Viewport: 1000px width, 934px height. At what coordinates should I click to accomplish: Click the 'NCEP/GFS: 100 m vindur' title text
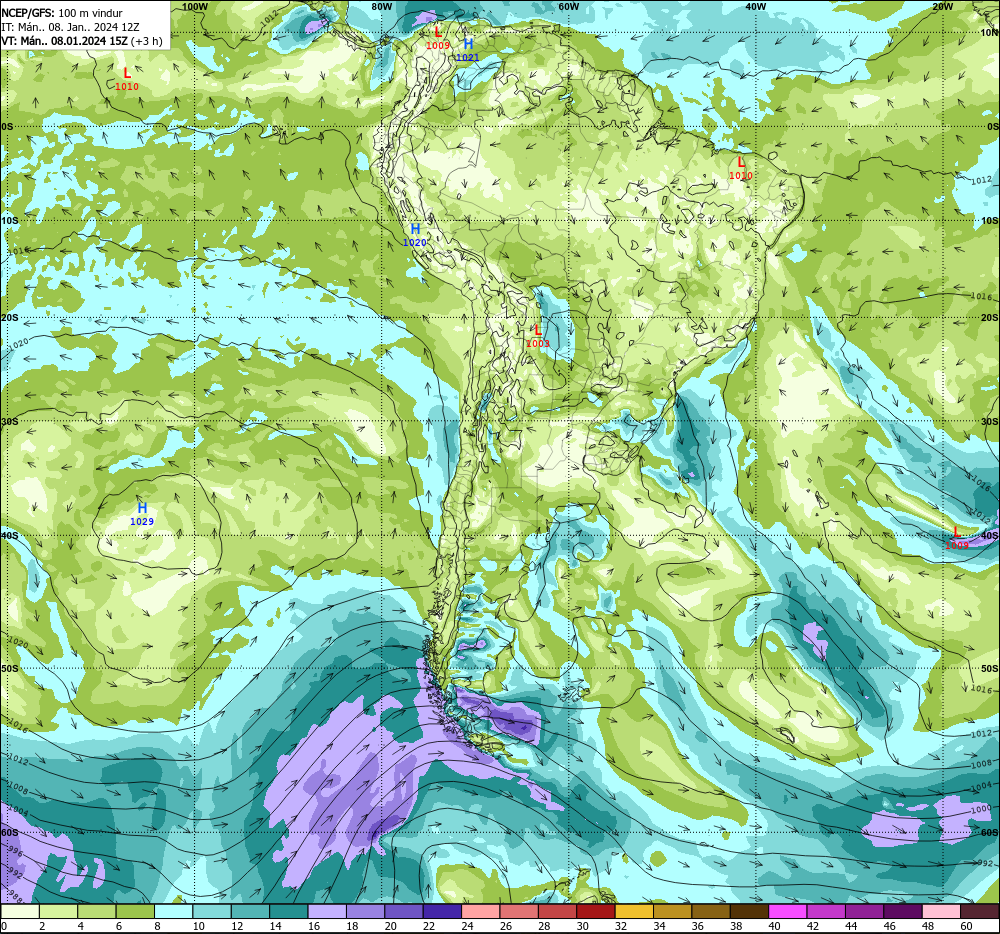click(62, 13)
